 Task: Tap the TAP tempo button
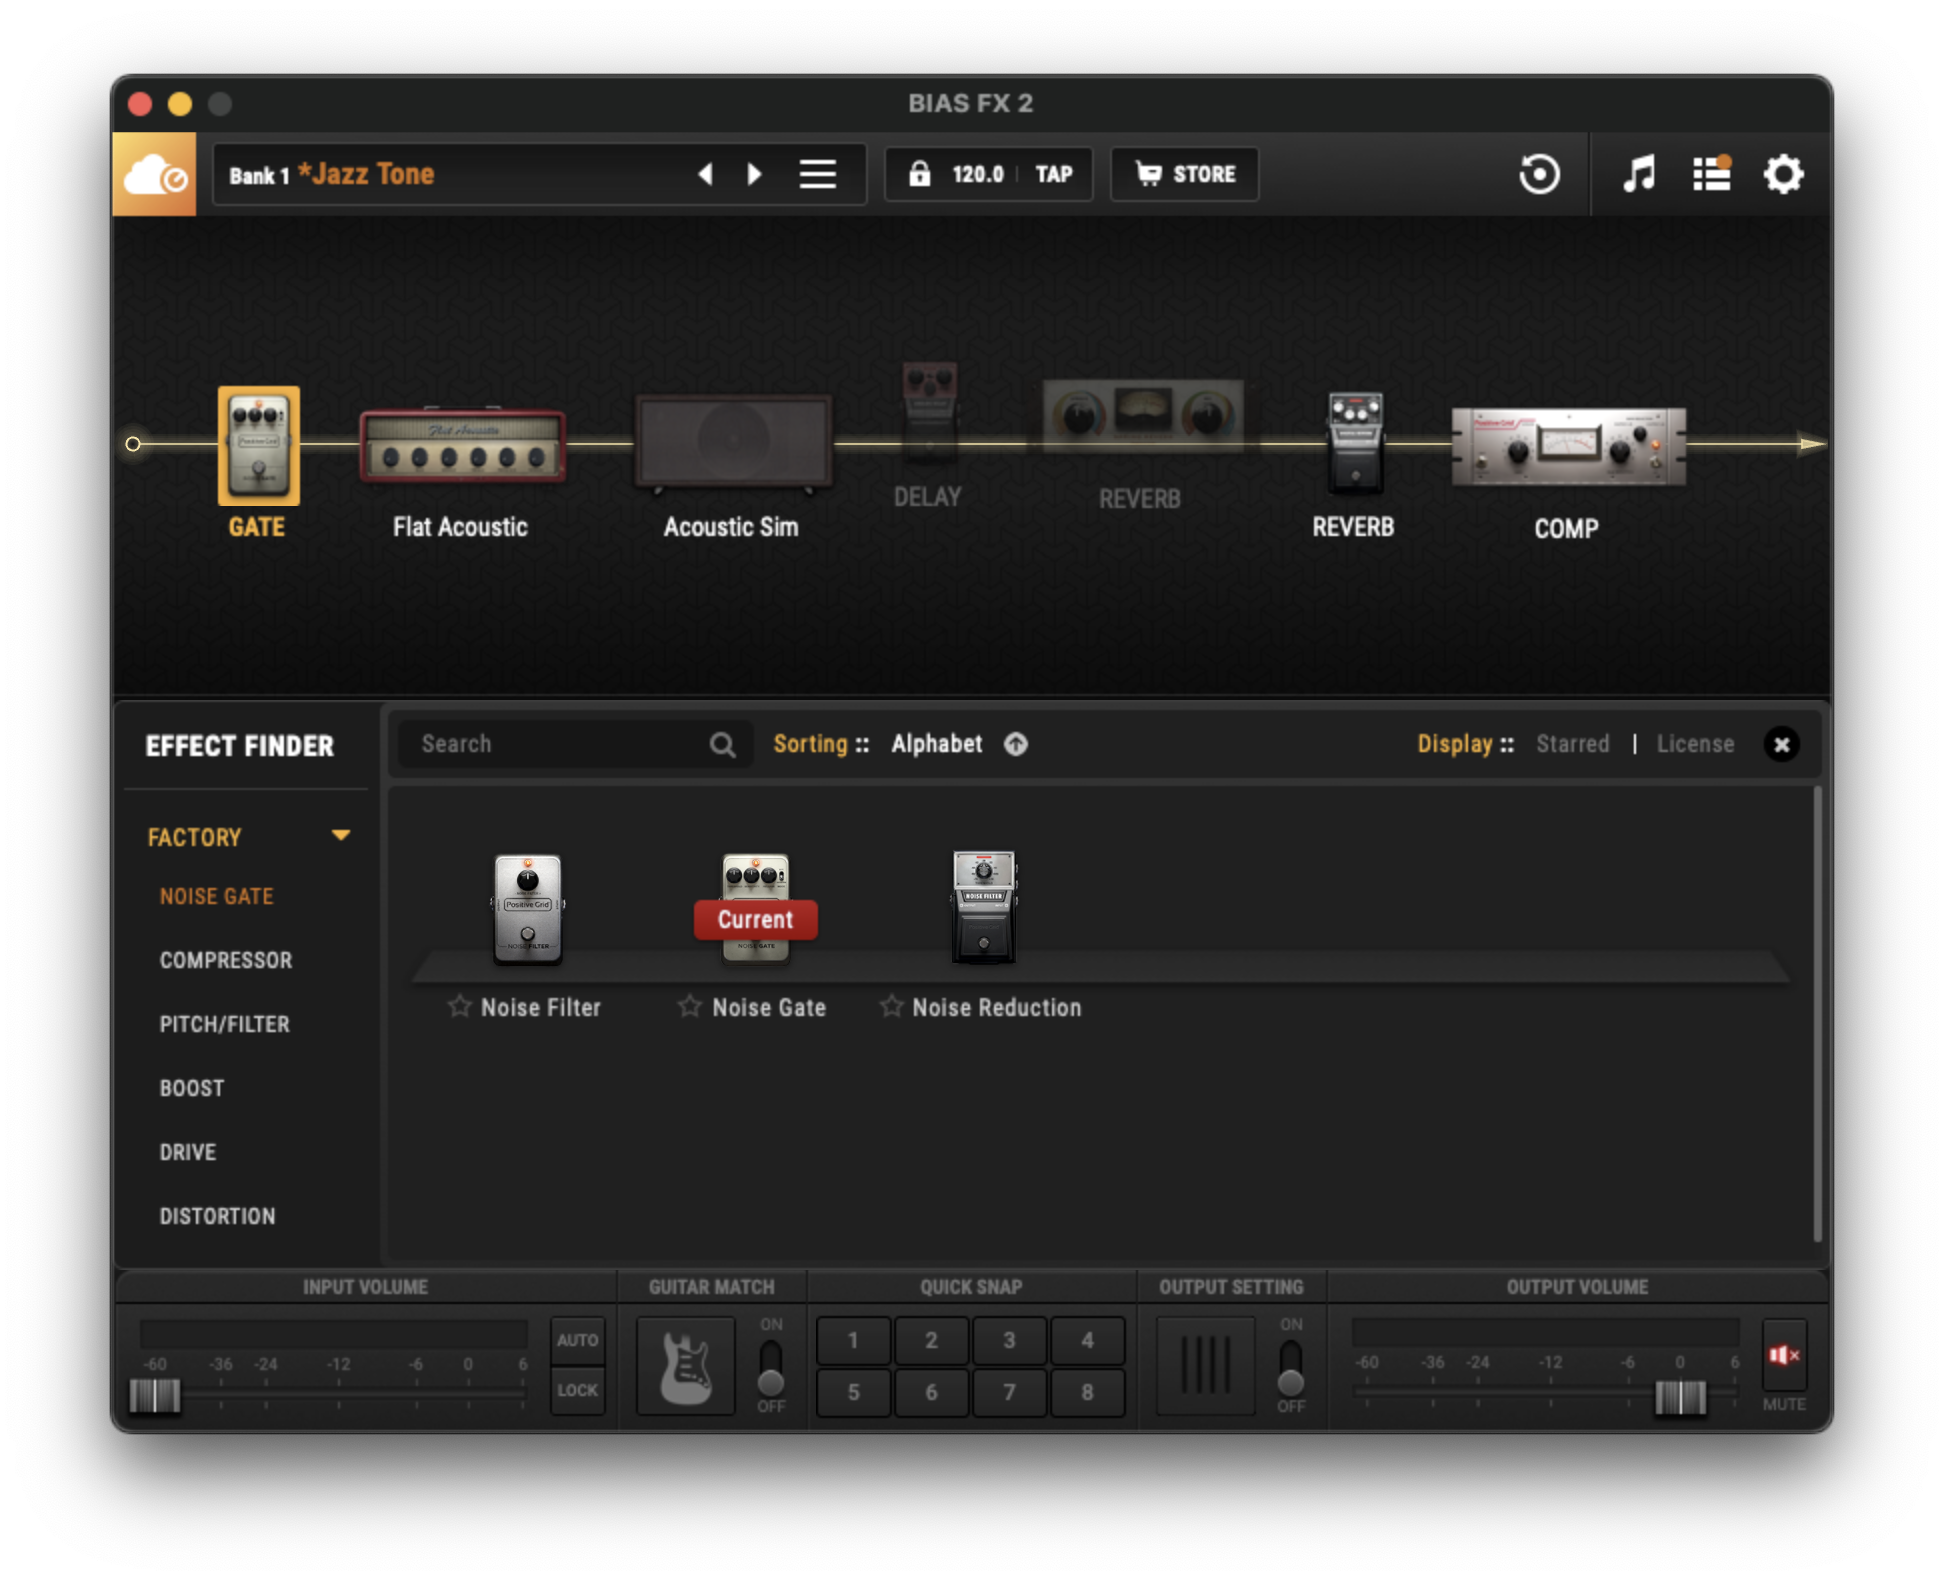click(x=1054, y=174)
